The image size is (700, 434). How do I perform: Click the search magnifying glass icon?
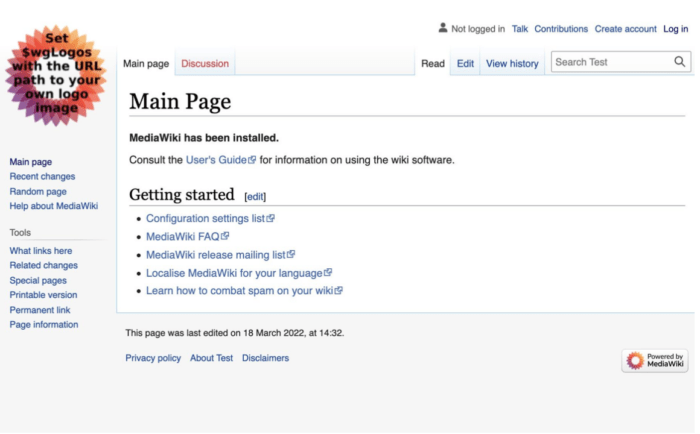(x=679, y=62)
